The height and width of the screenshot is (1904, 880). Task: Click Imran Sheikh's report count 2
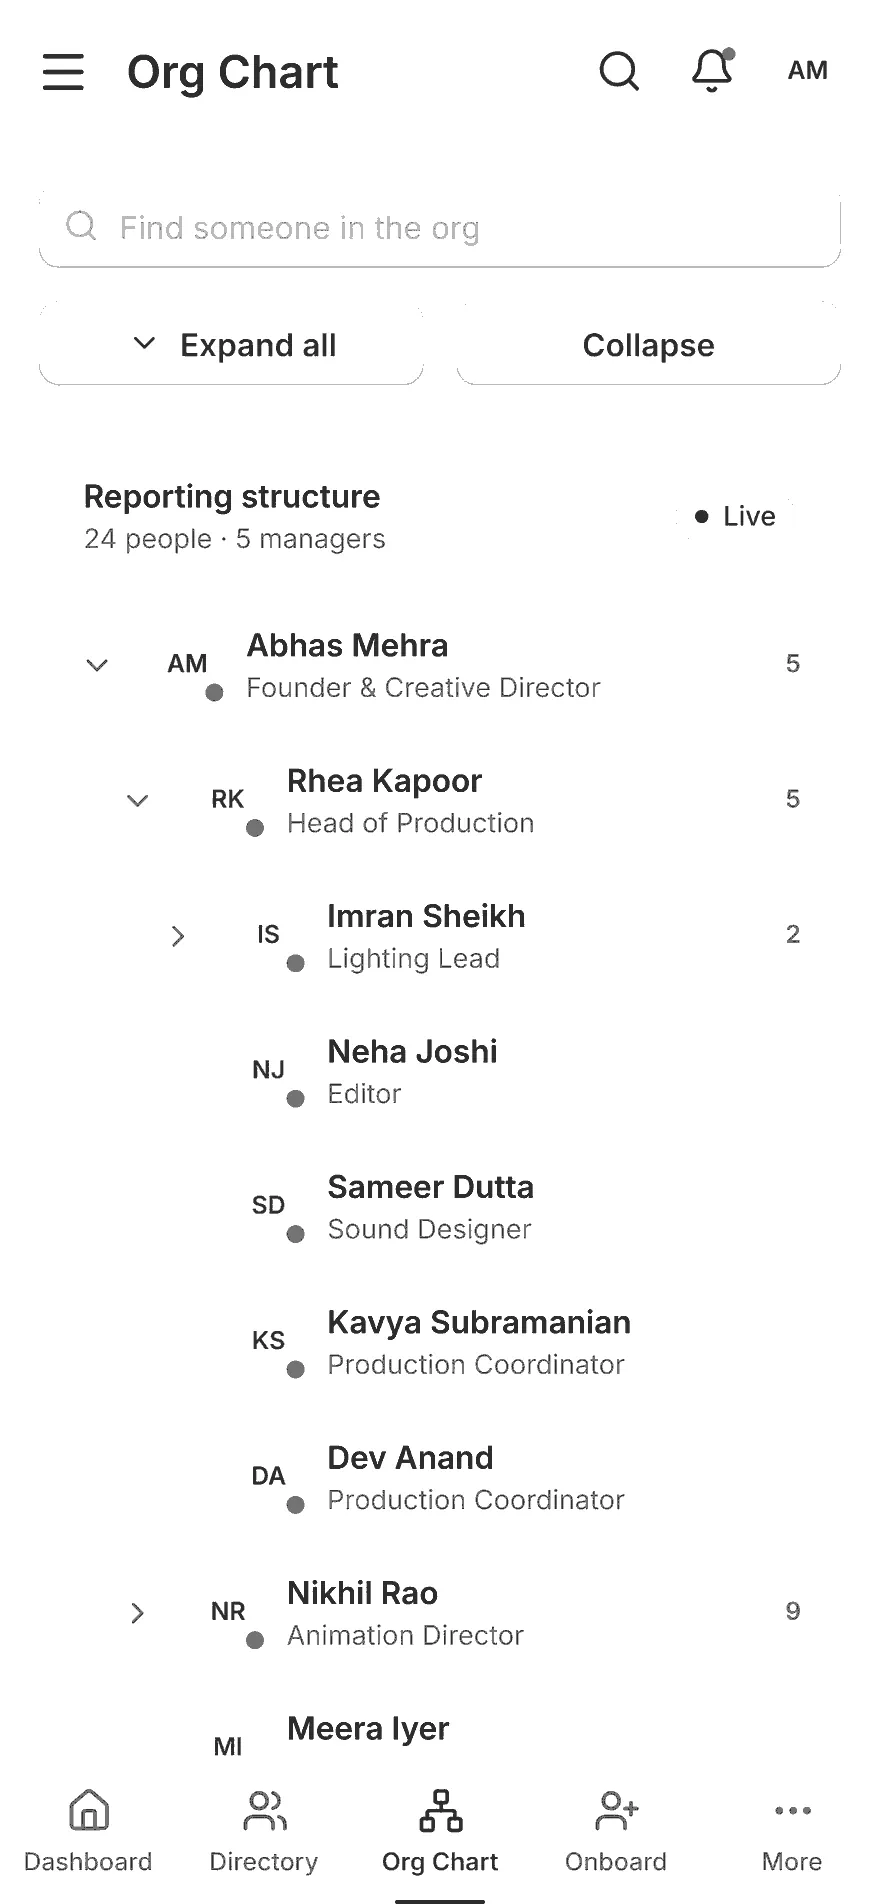[793, 934]
